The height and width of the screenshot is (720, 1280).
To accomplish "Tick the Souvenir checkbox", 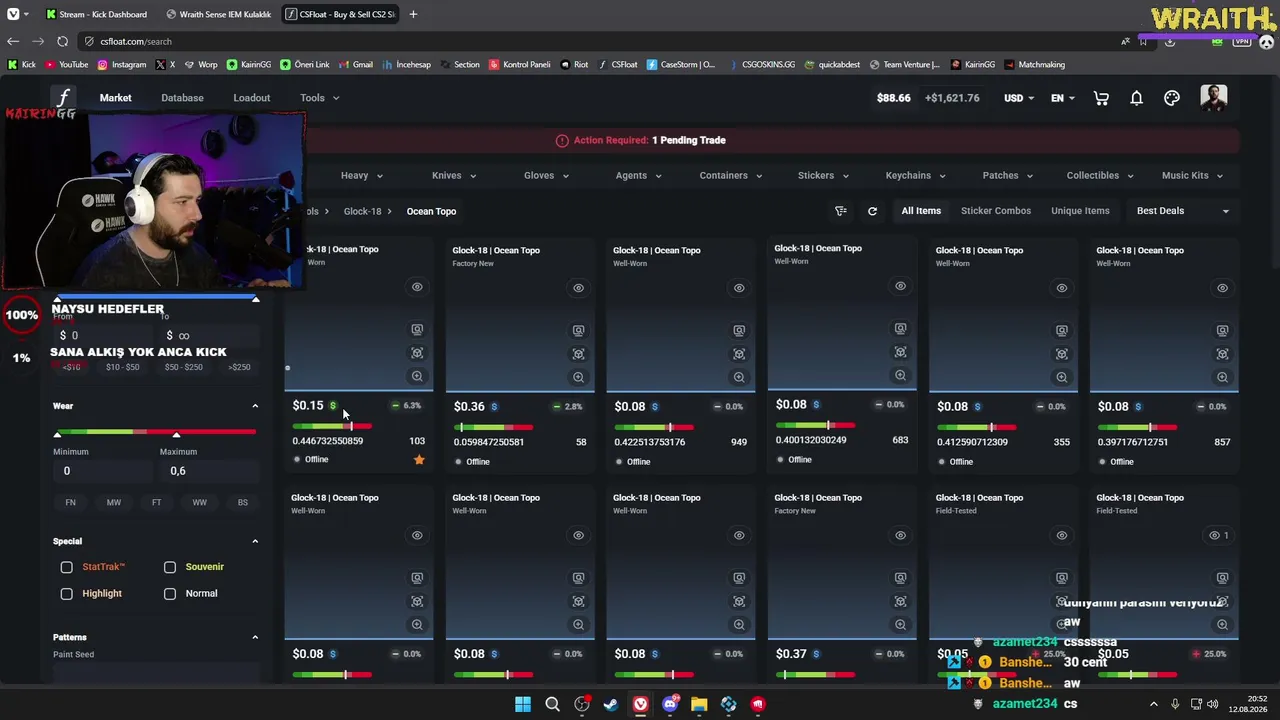I will point(170,567).
